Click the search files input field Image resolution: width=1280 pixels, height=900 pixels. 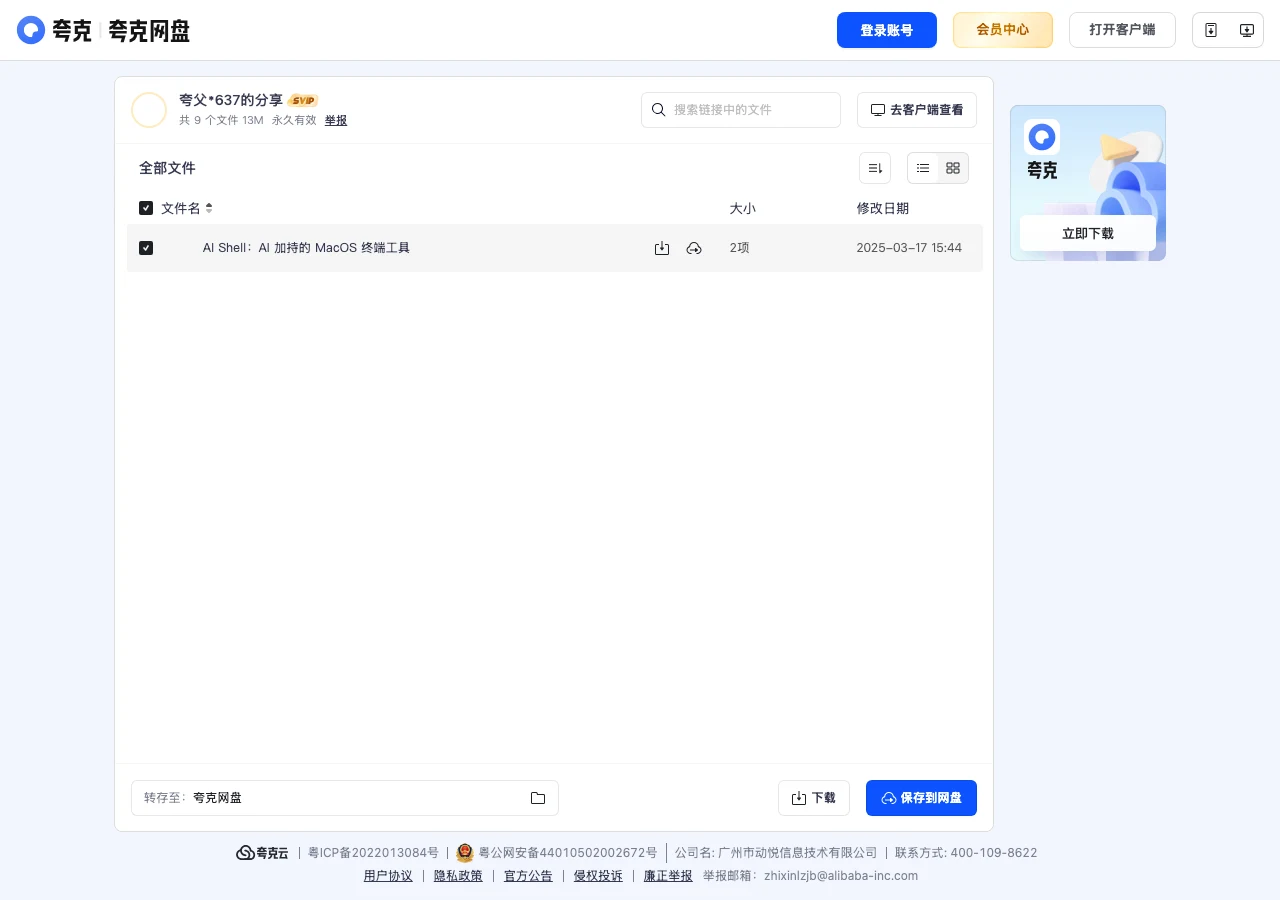[x=741, y=110]
